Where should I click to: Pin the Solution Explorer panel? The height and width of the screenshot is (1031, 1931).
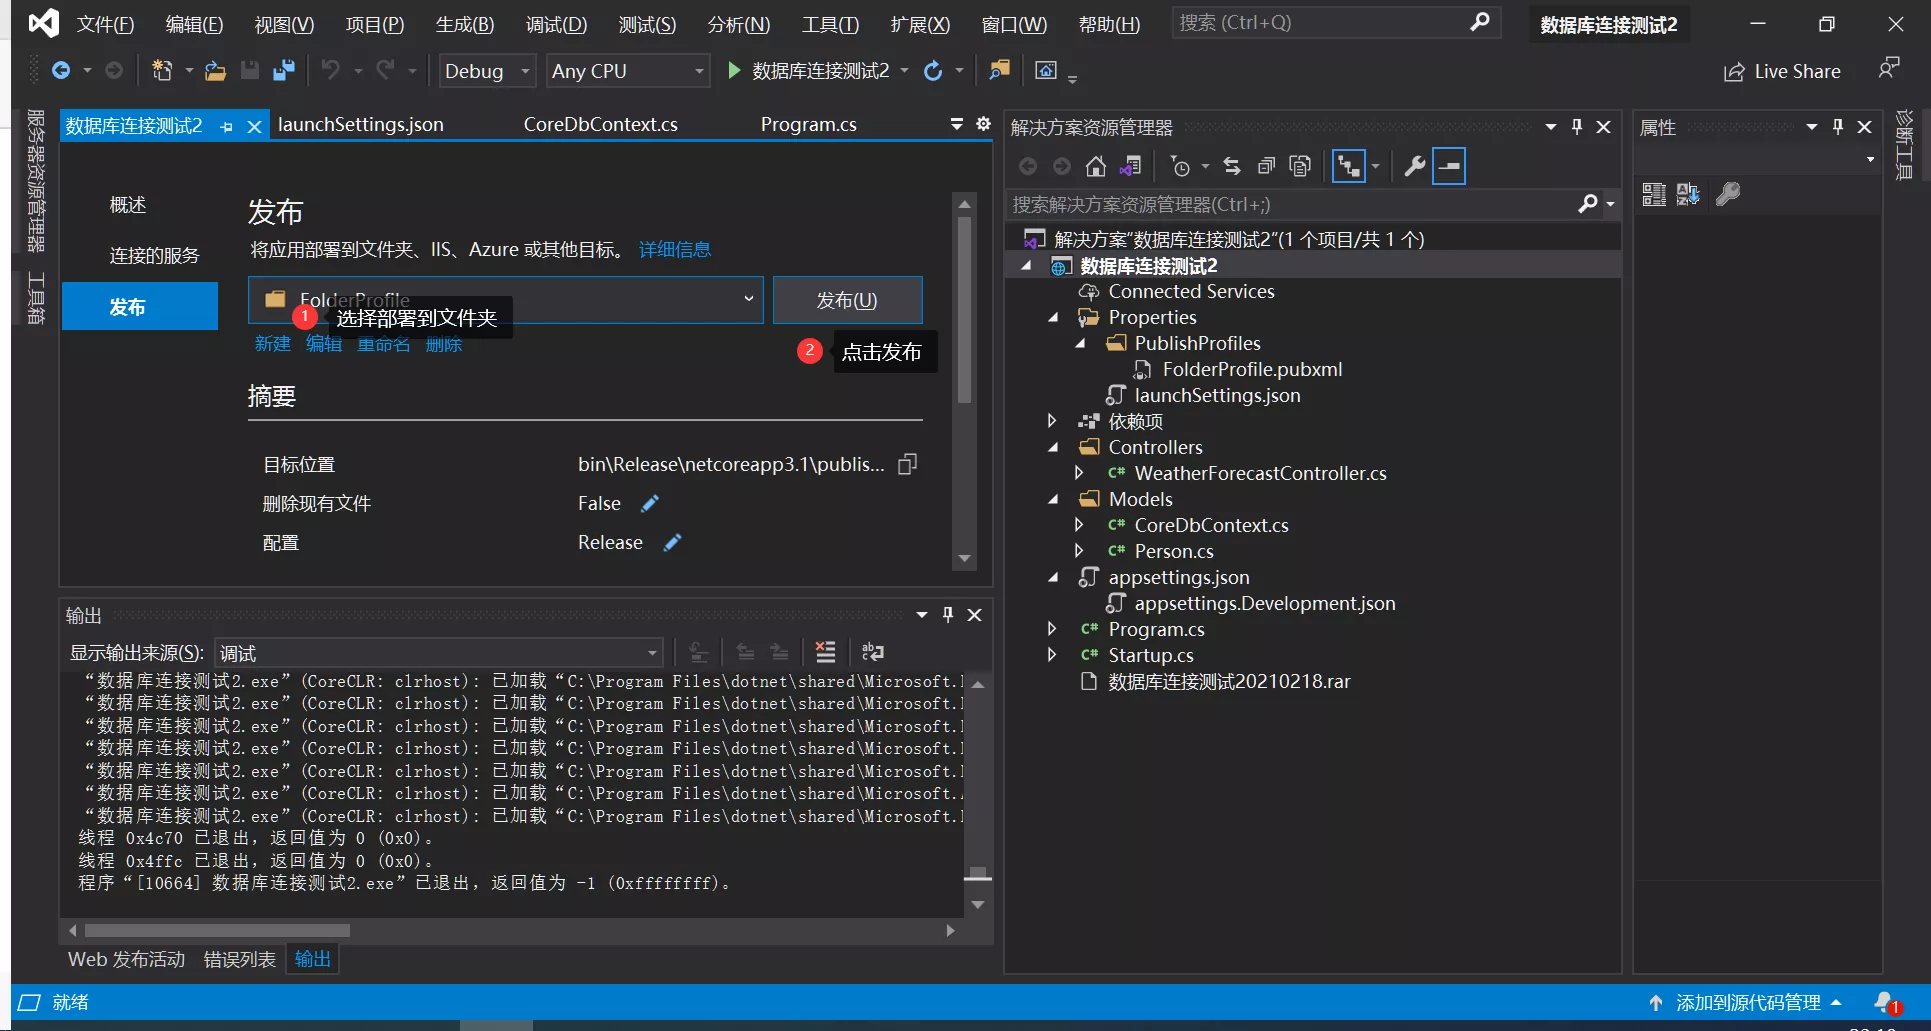point(1577,127)
